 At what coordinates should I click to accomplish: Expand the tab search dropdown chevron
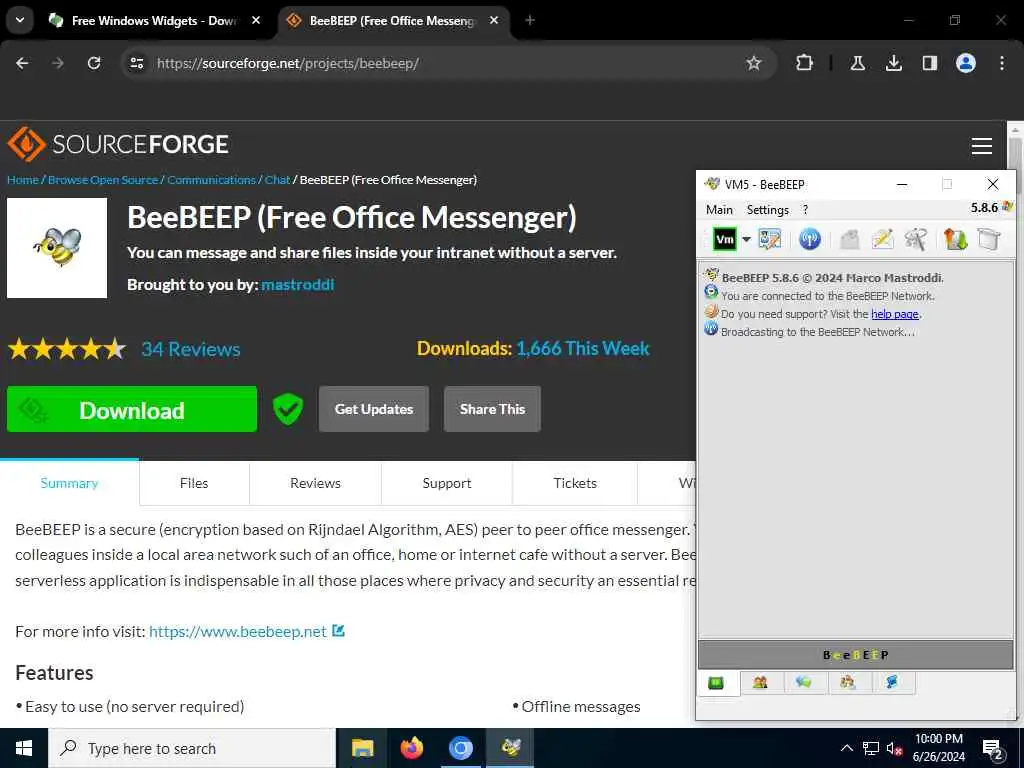(20, 20)
